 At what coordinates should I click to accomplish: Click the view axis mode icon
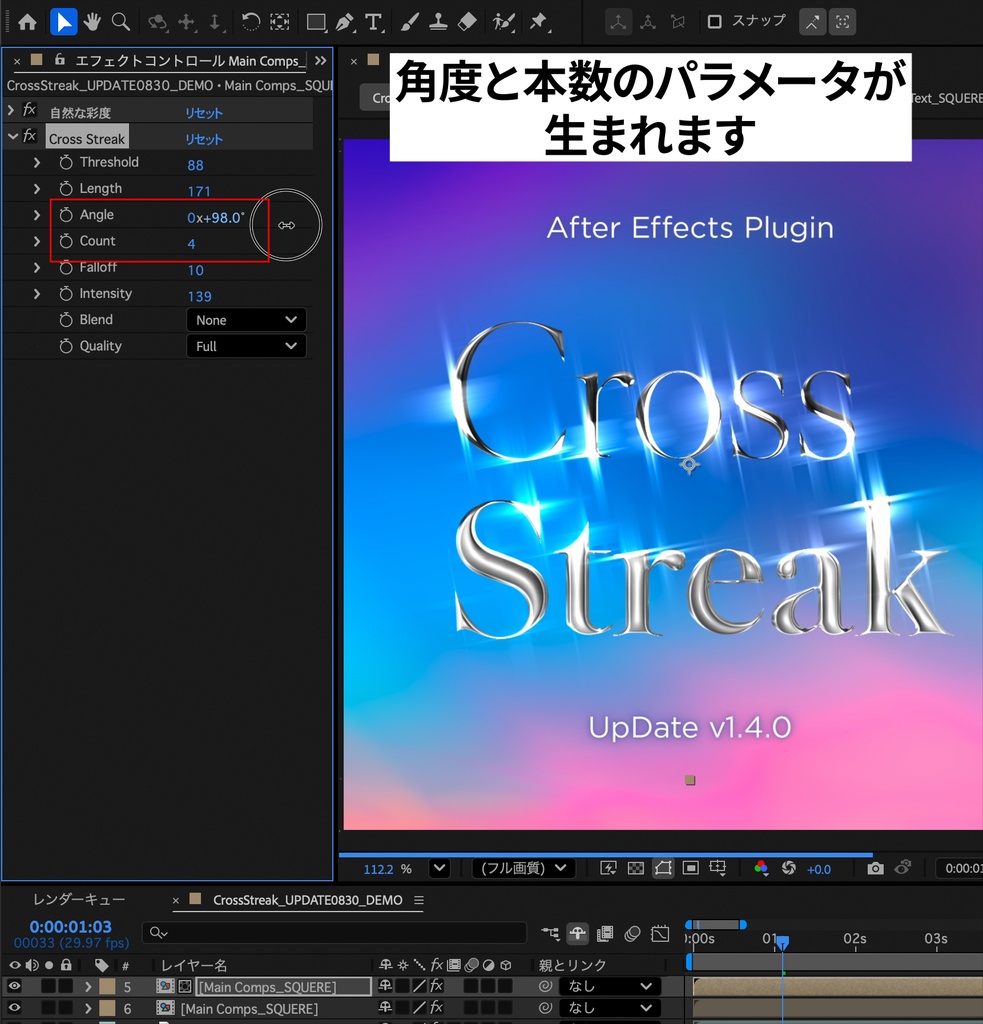[x=678, y=22]
